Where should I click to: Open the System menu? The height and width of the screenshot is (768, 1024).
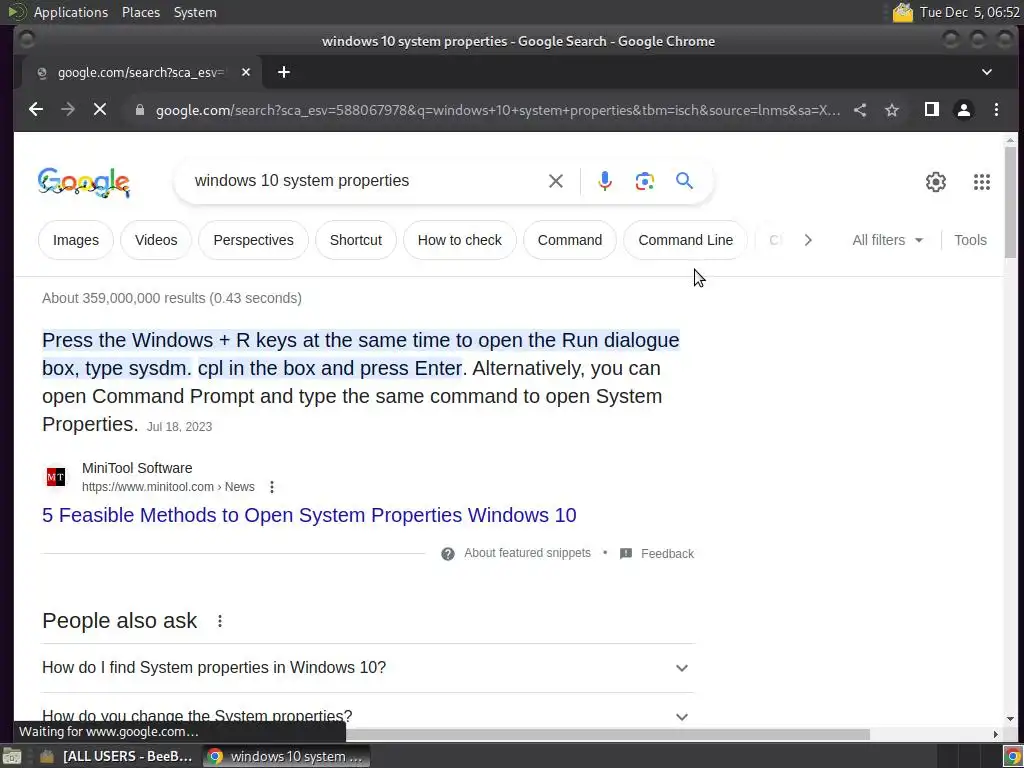point(195,12)
